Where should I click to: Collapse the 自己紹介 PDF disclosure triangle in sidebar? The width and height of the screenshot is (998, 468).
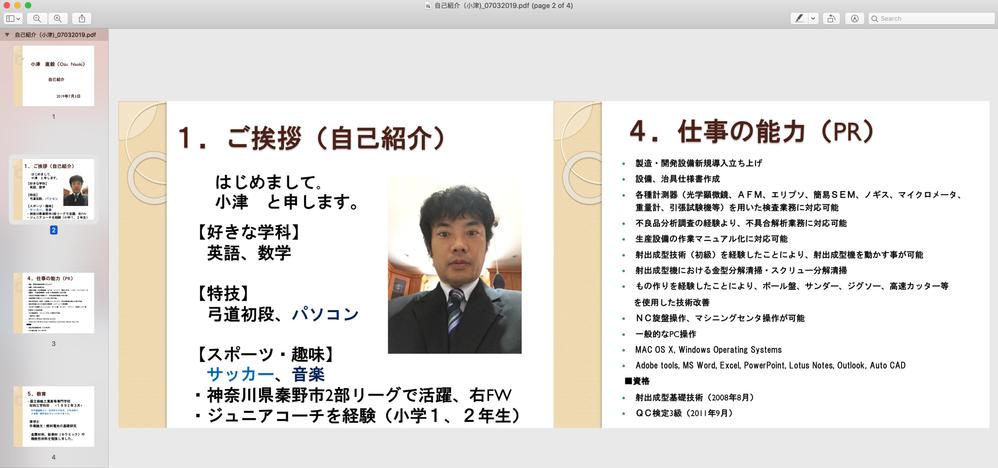point(7,34)
